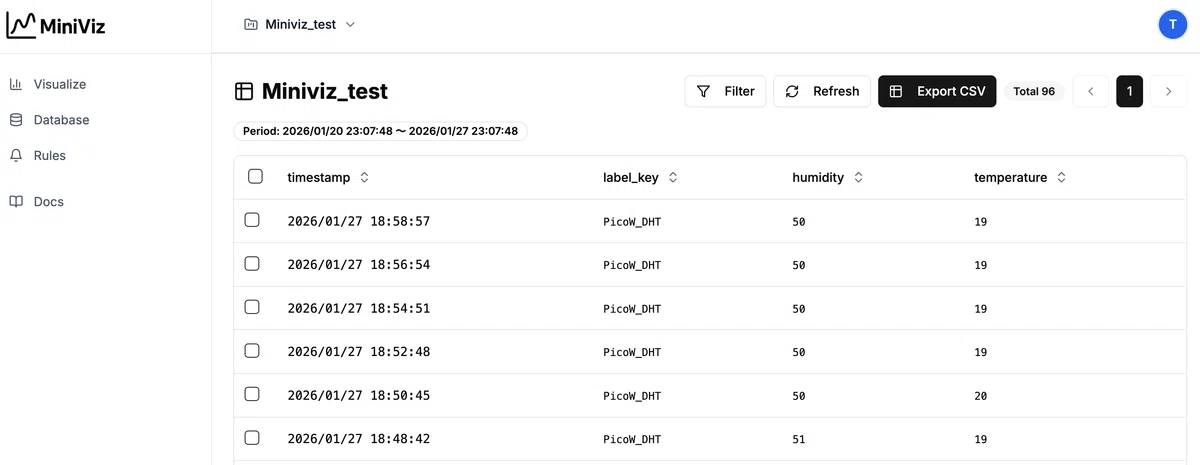Go to the Docs section
This screenshot has height=465, width=1200.
(x=48, y=202)
